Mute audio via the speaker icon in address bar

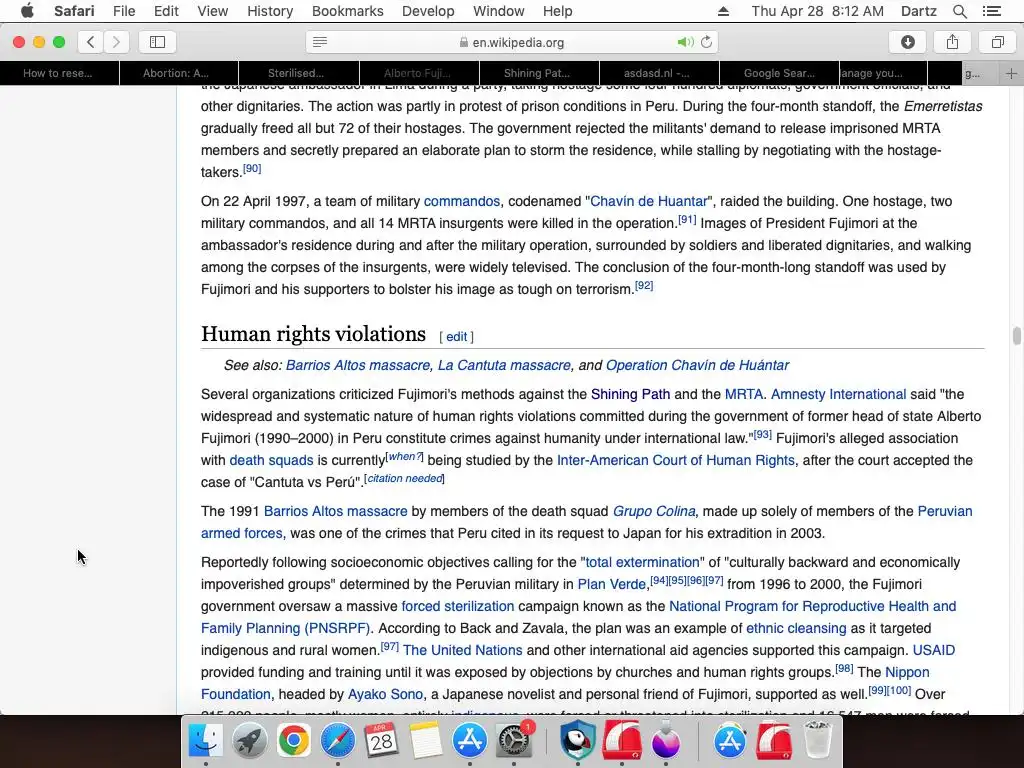pos(684,42)
